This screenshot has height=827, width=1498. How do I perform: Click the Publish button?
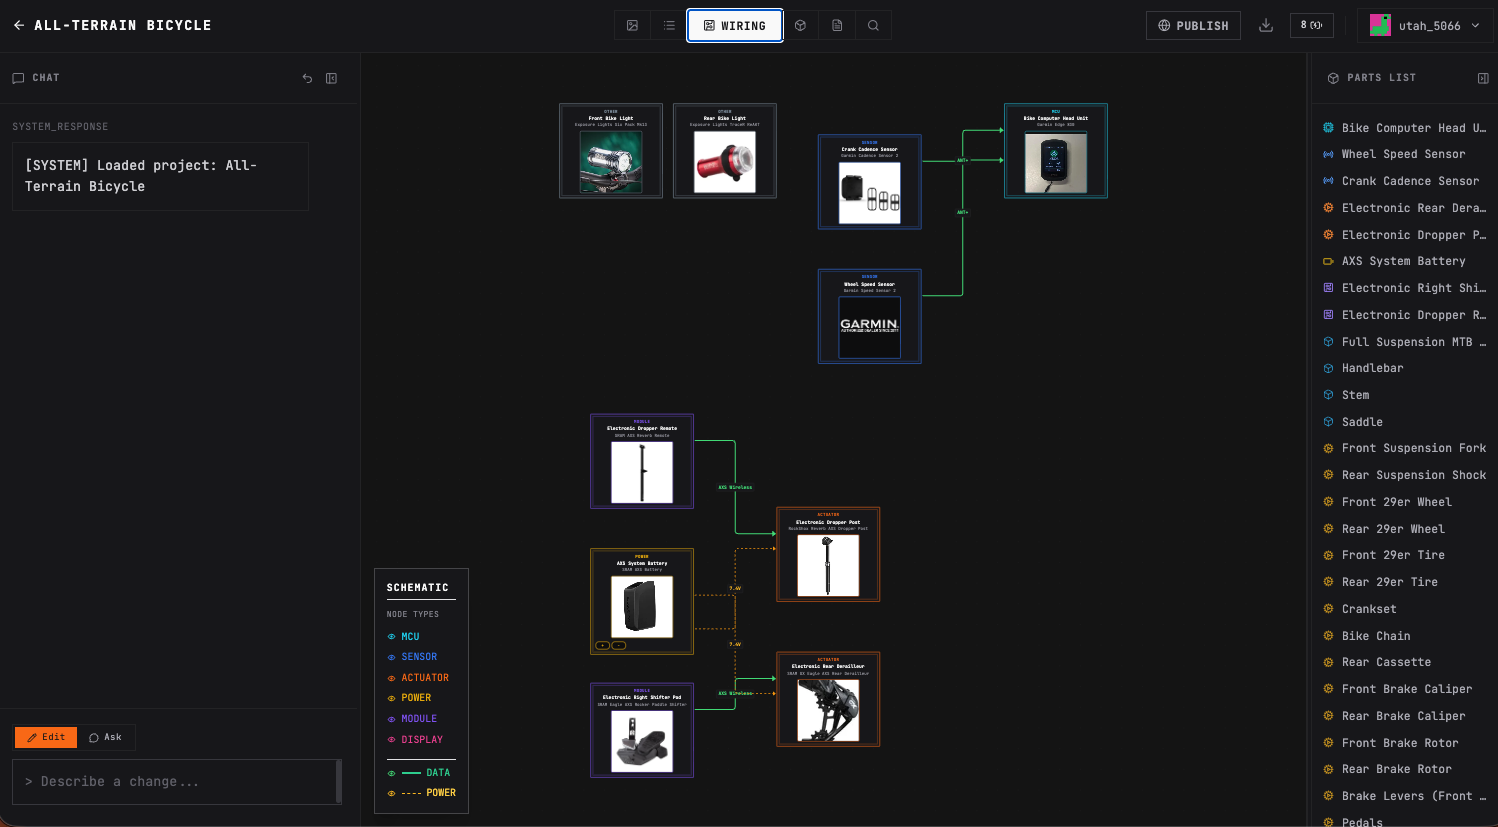coord(1193,26)
